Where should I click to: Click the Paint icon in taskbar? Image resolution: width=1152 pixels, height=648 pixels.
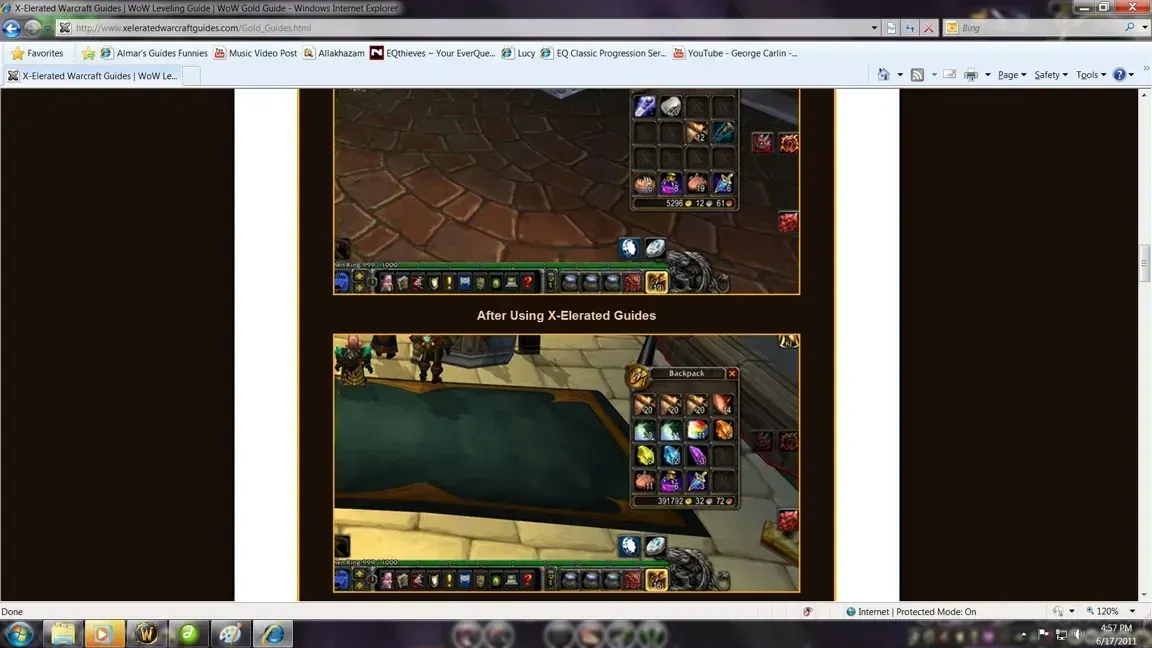click(x=230, y=633)
